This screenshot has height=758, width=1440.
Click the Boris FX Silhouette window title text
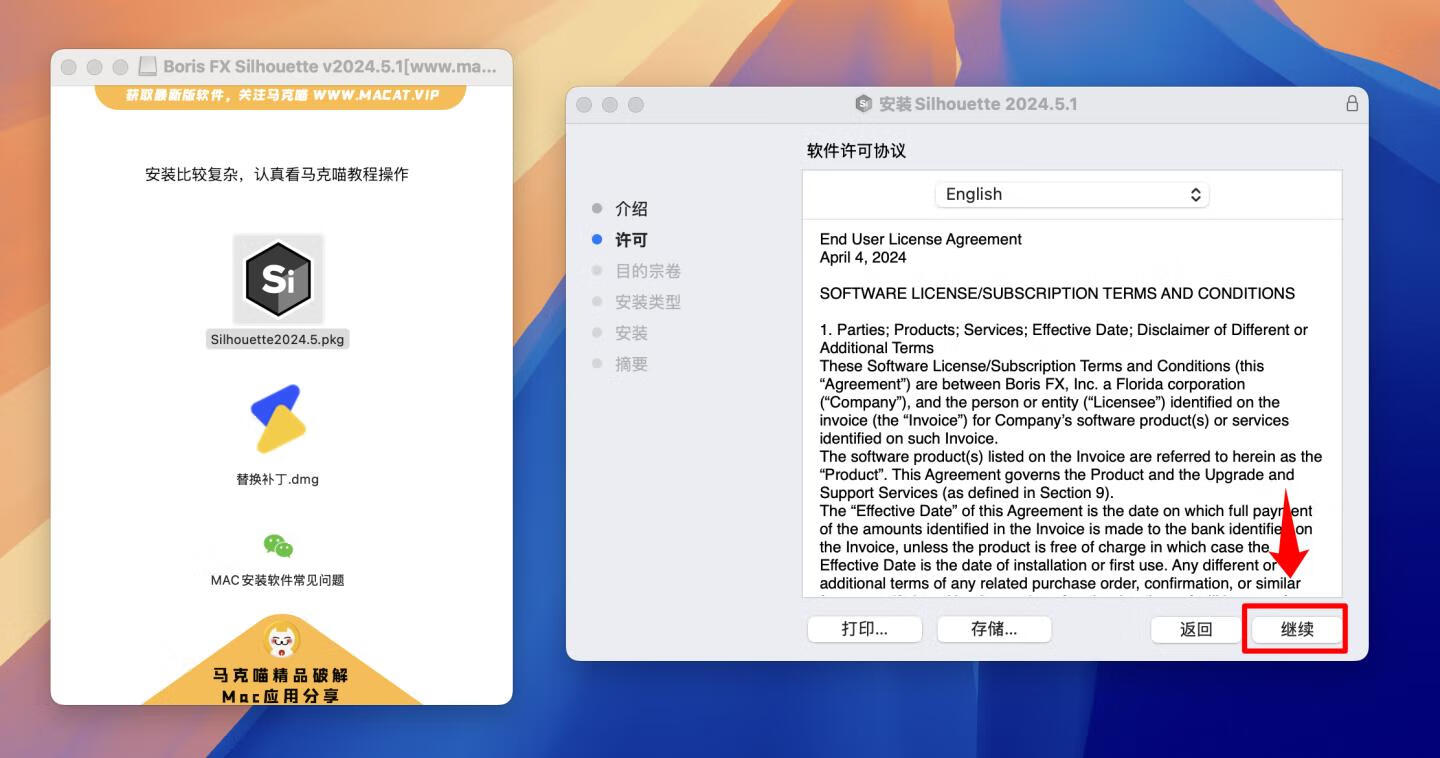coord(330,67)
